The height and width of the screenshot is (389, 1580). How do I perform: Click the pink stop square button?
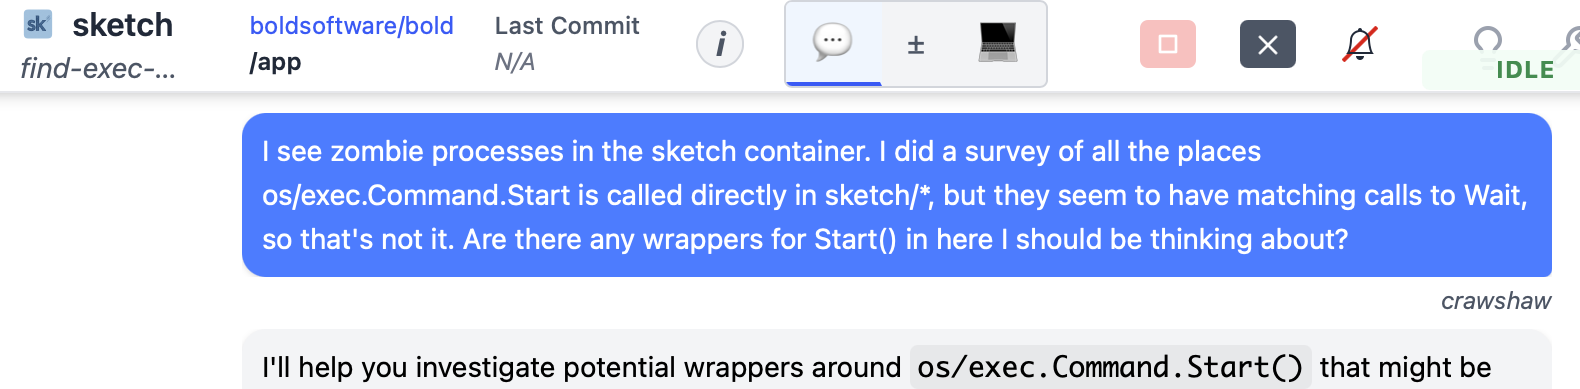click(x=1168, y=44)
